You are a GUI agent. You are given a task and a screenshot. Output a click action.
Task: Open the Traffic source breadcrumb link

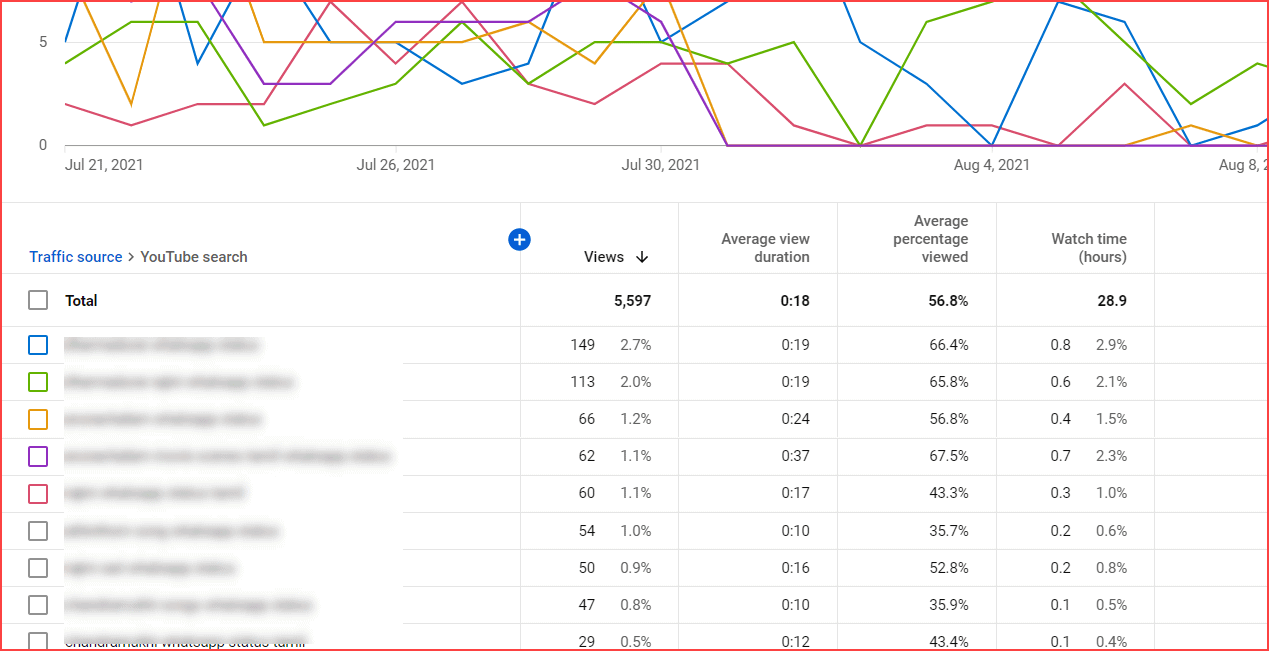click(x=75, y=257)
